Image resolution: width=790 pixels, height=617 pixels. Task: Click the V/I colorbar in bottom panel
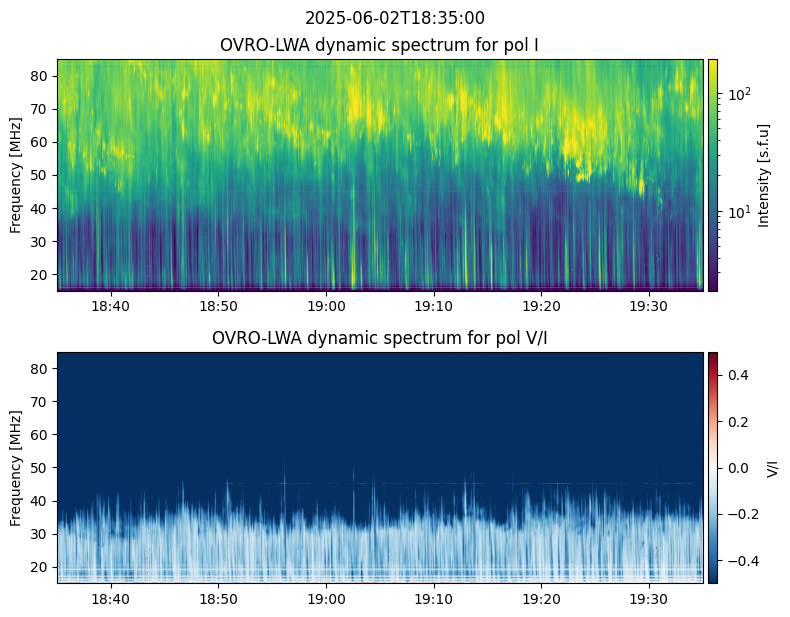coord(713,467)
